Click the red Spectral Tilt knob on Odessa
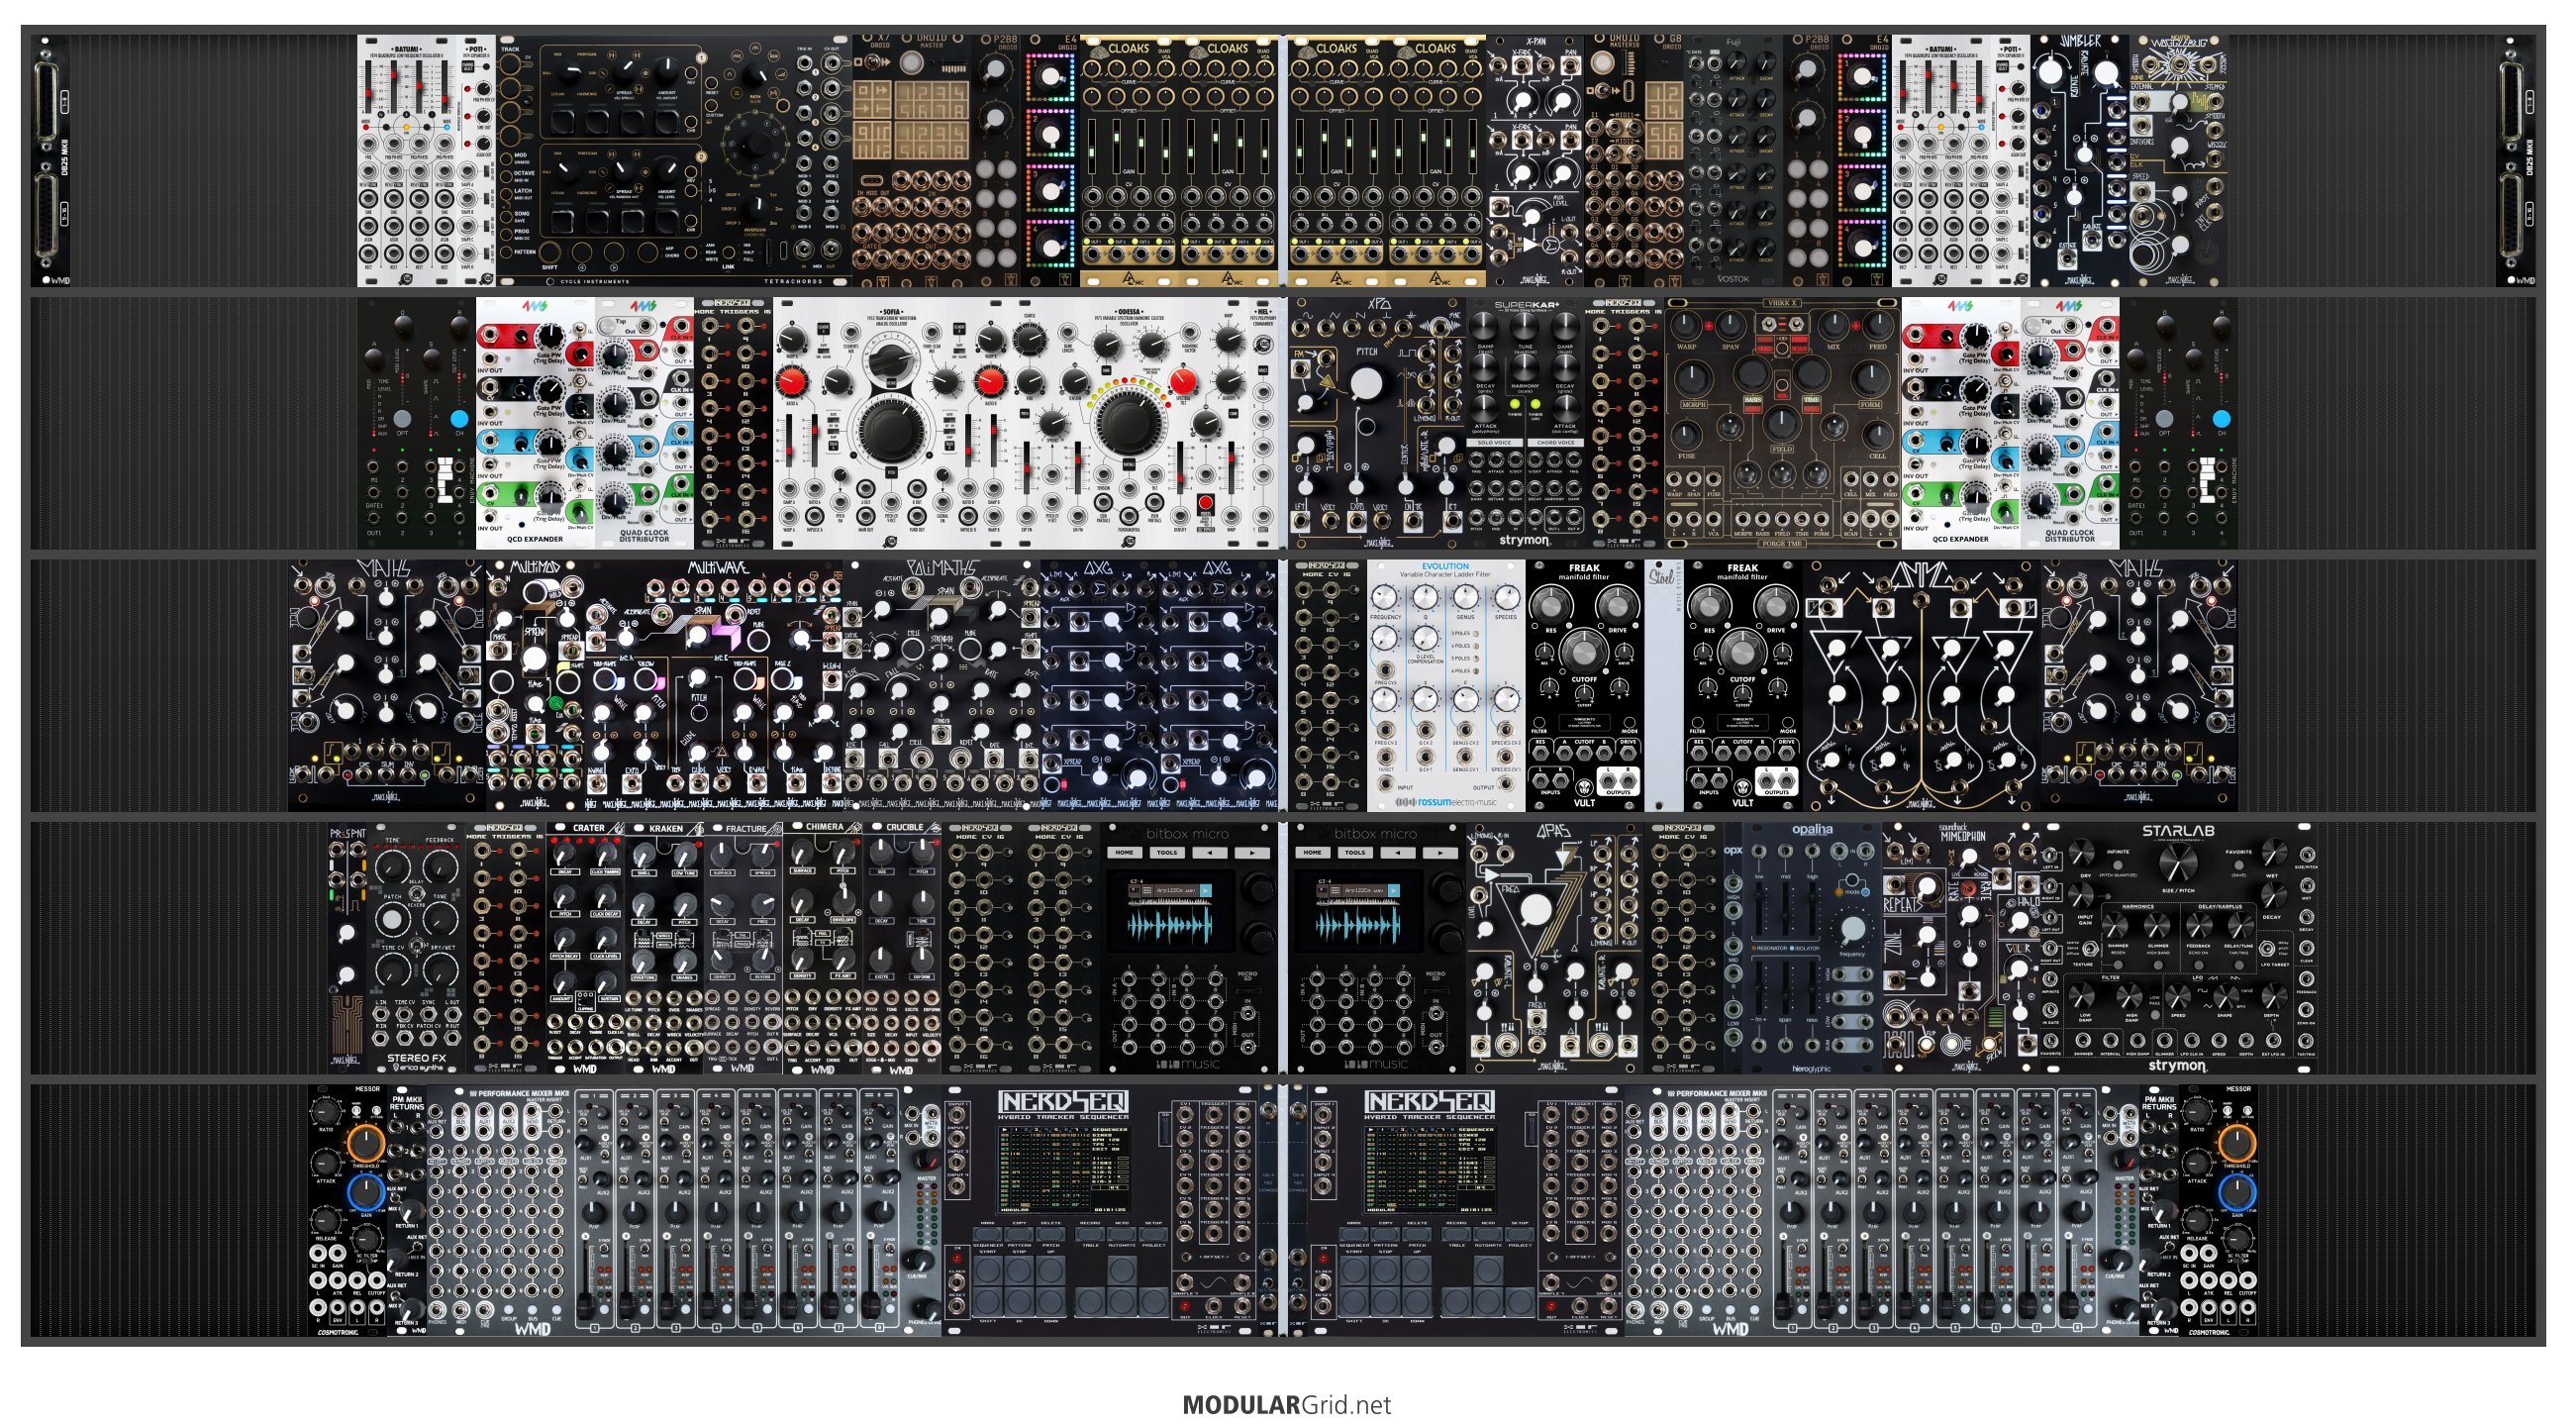Viewport: 2576px width, 1426px height. (1183, 380)
